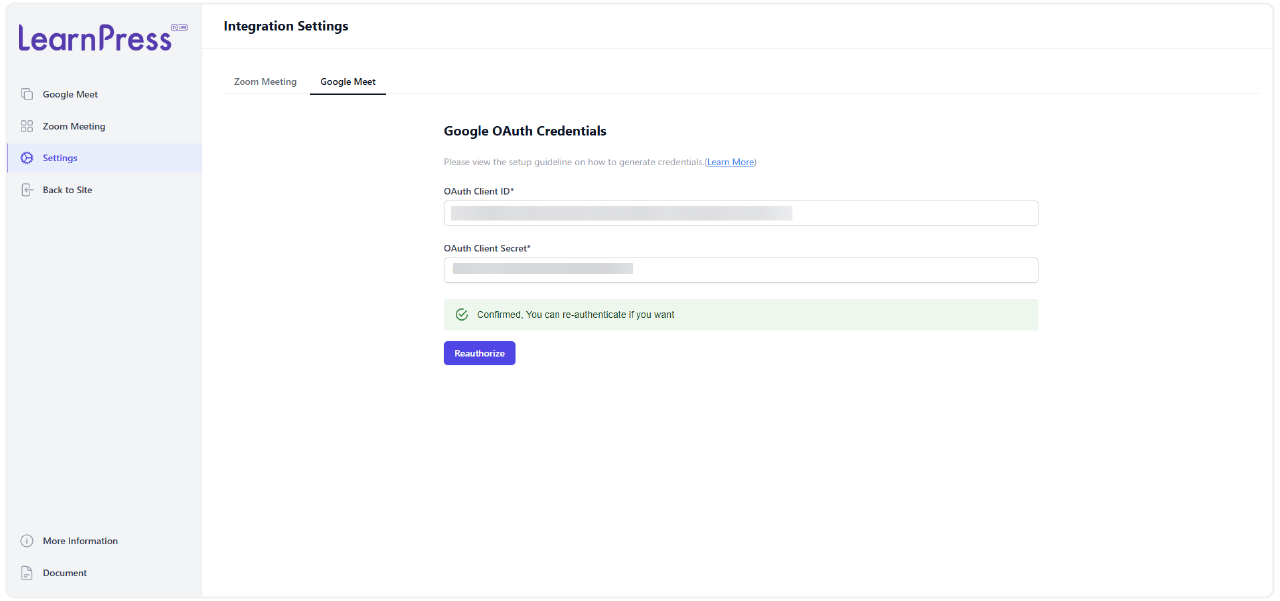Select the Settings label in sidebar
1280x601 pixels.
pos(60,158)
